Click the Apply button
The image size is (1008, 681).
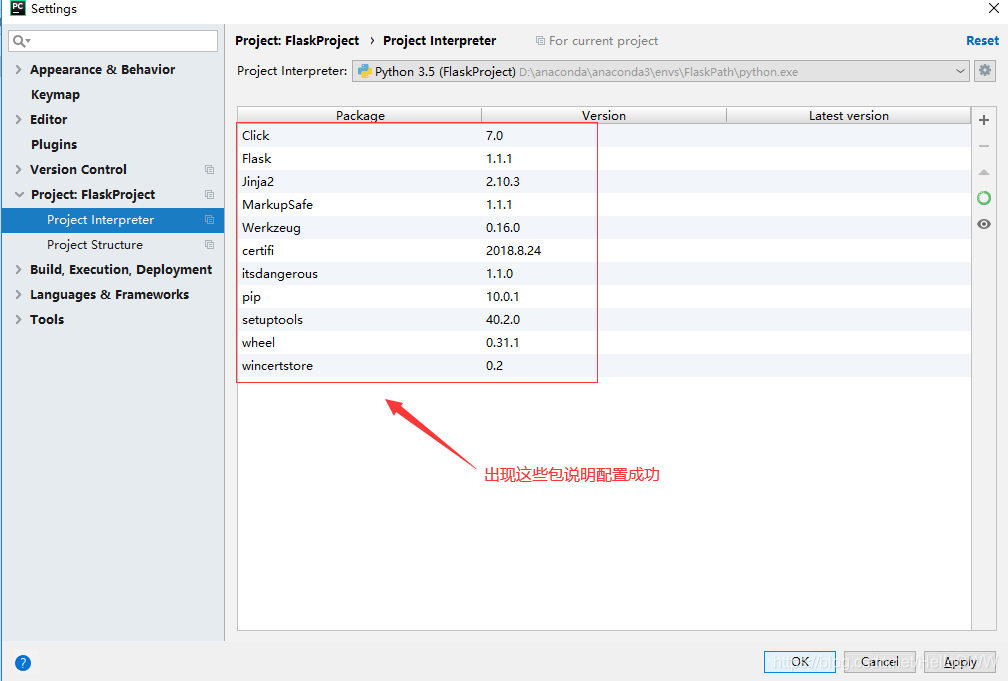click(x=960, y=662)
